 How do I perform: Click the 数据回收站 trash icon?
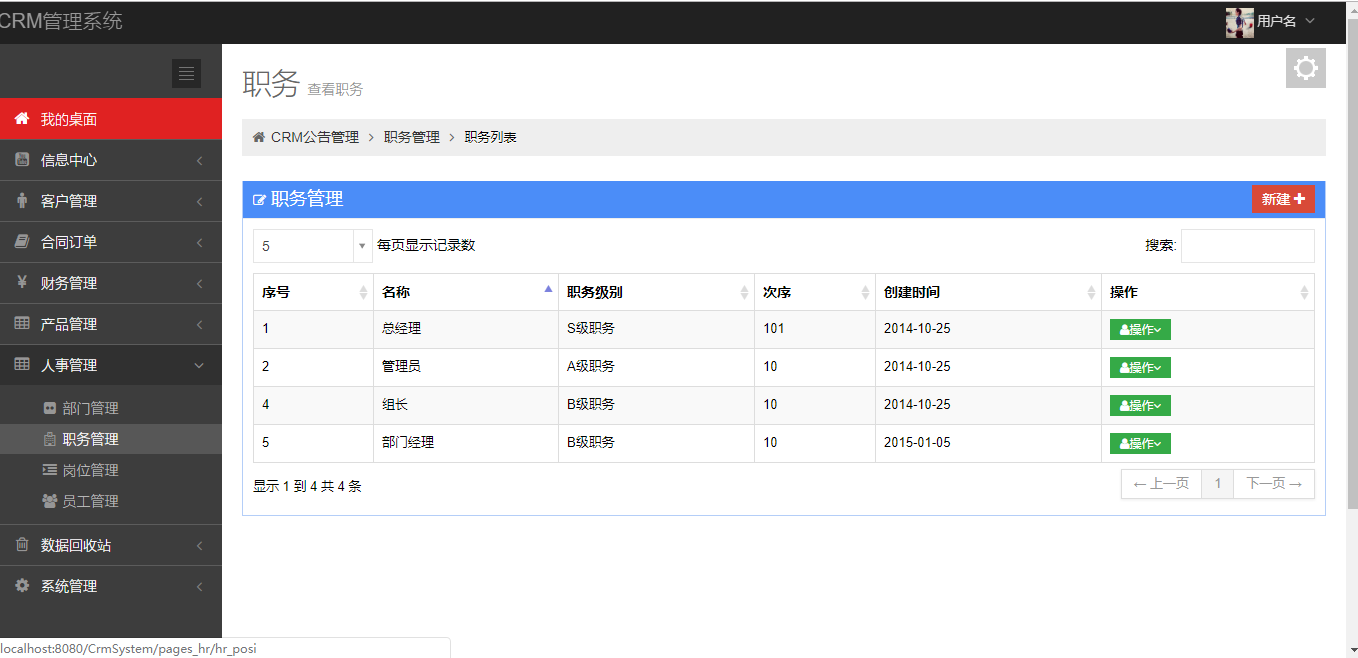[22, 545]
